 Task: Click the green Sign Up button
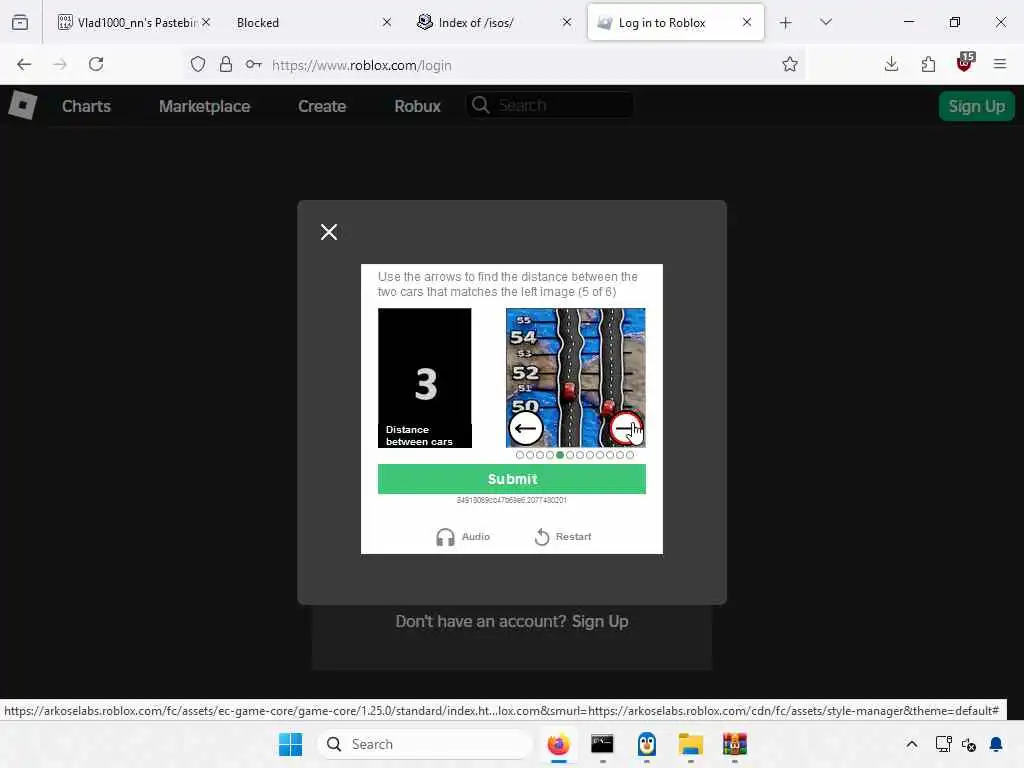976,106
